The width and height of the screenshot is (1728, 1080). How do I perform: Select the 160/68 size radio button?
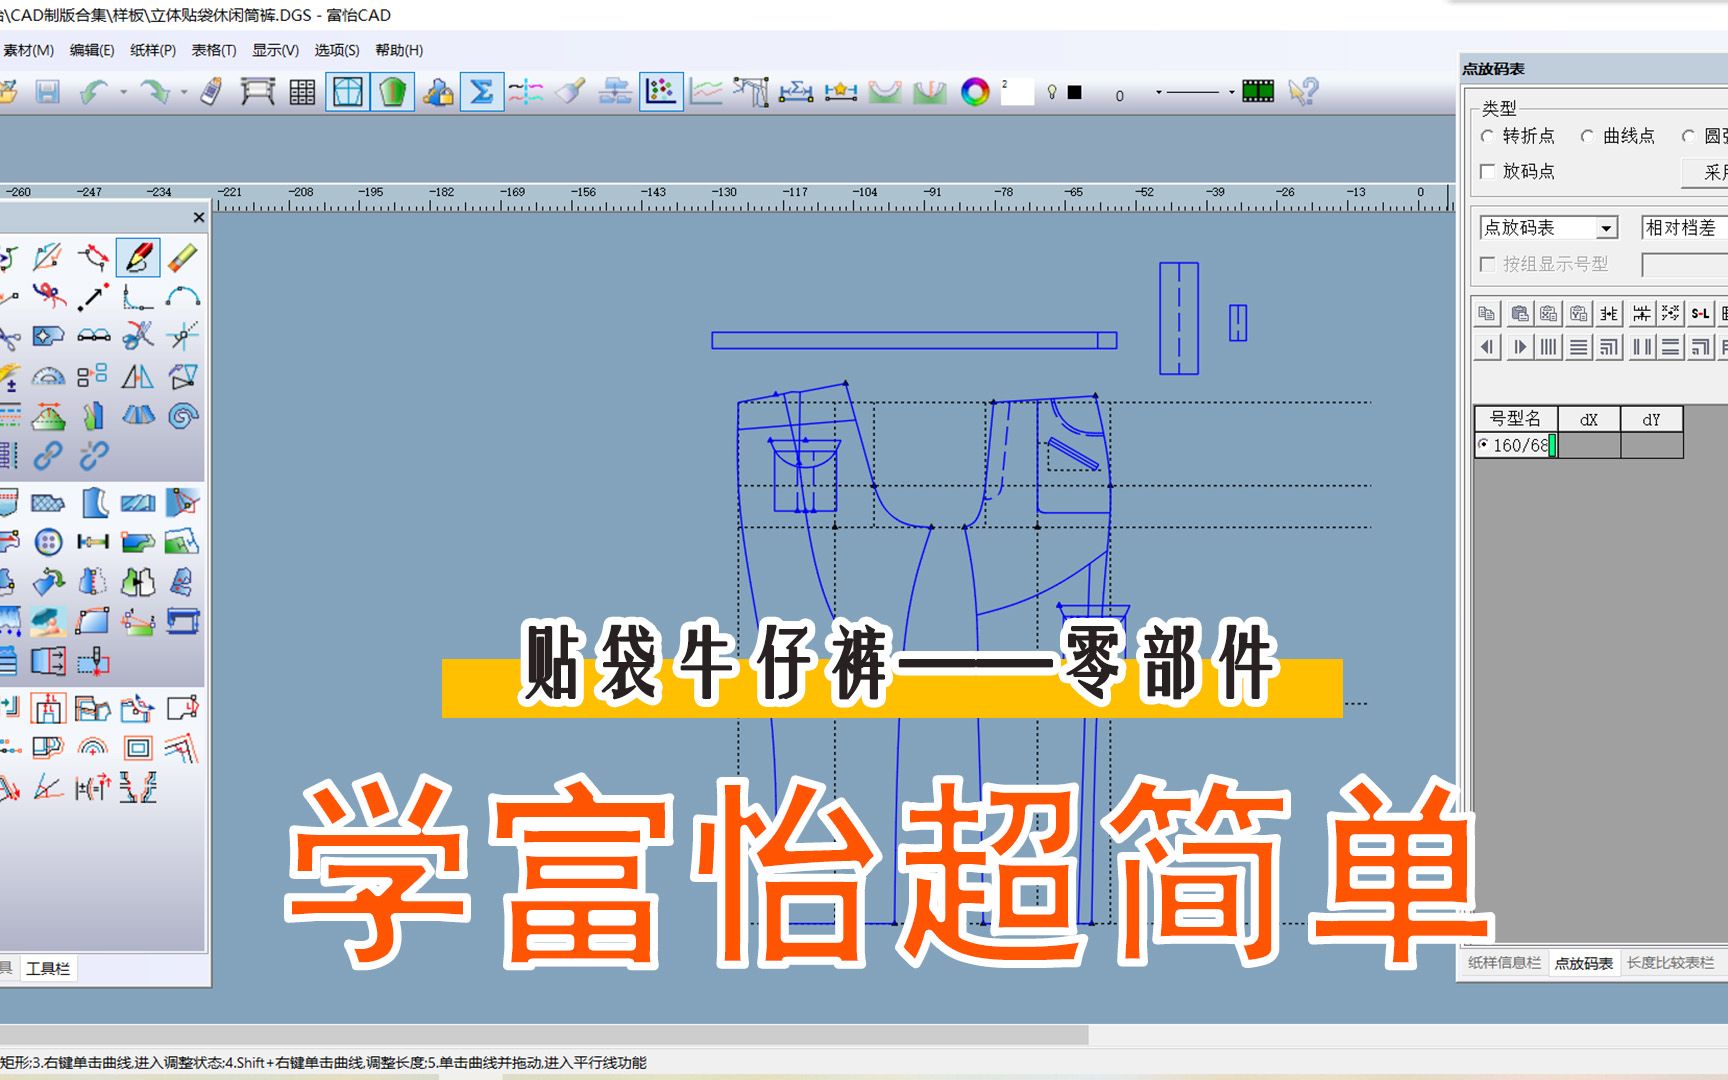click(x=1483, y=444)
